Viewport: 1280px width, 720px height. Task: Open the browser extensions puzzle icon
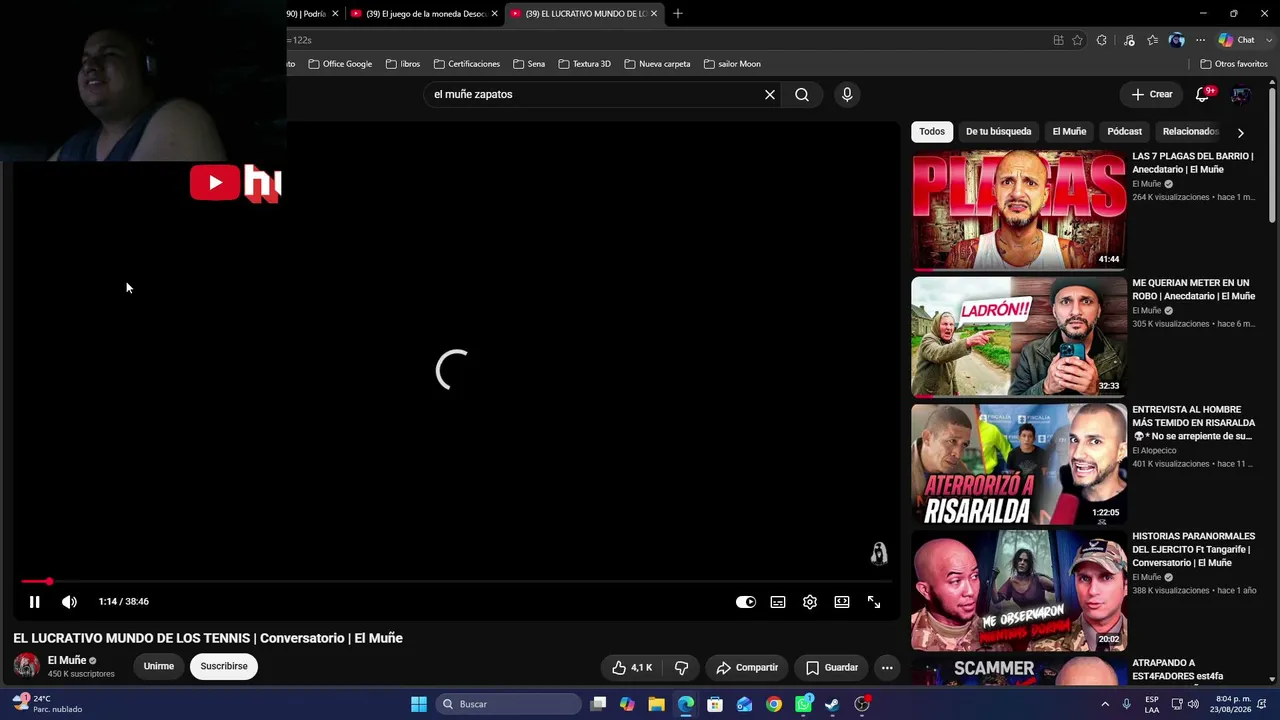coord(1102,40)
